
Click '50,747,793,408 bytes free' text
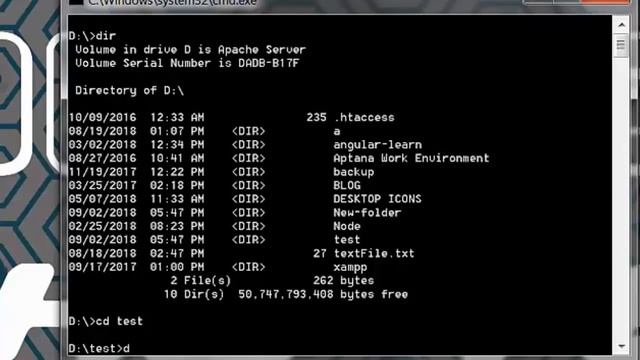(323, 294)
